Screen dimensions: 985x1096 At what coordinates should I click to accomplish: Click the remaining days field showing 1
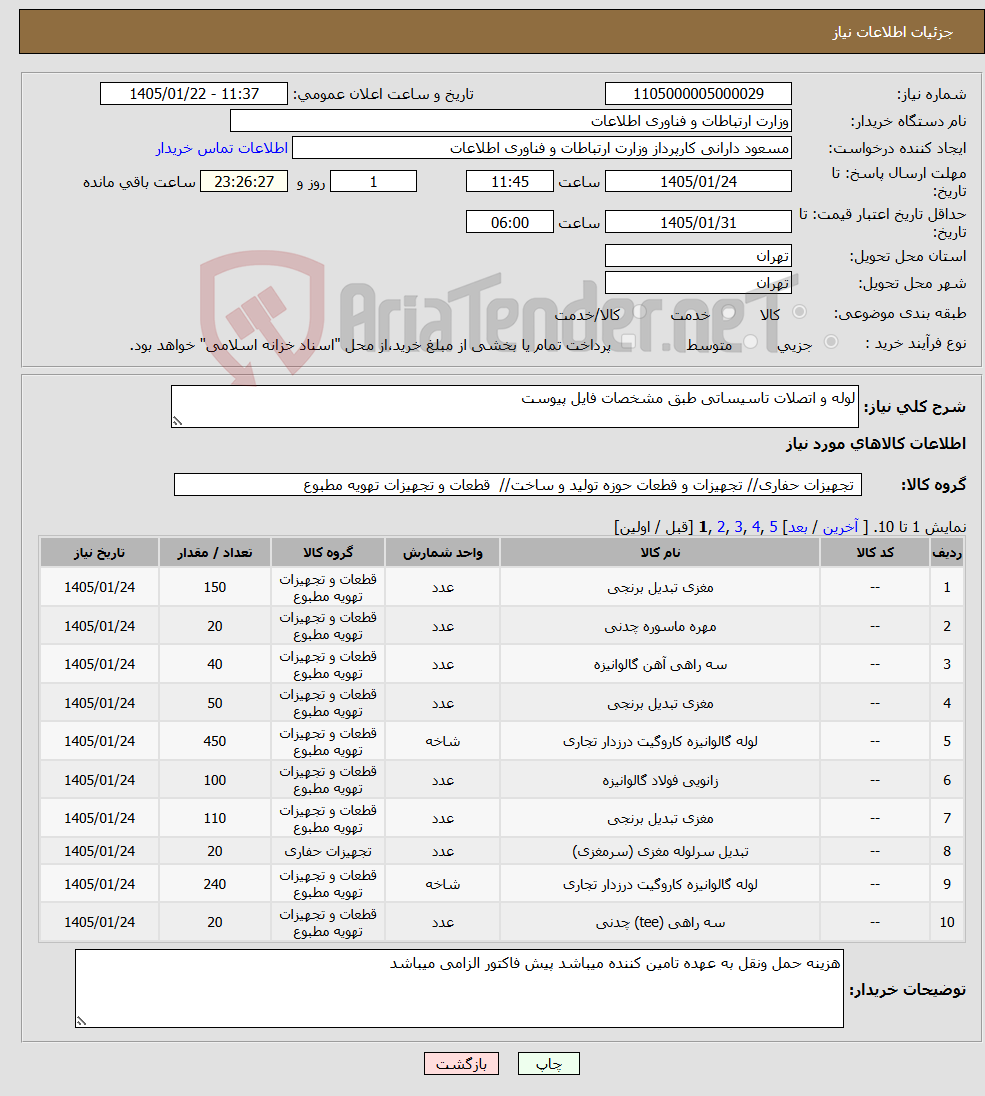pos(373,182)
